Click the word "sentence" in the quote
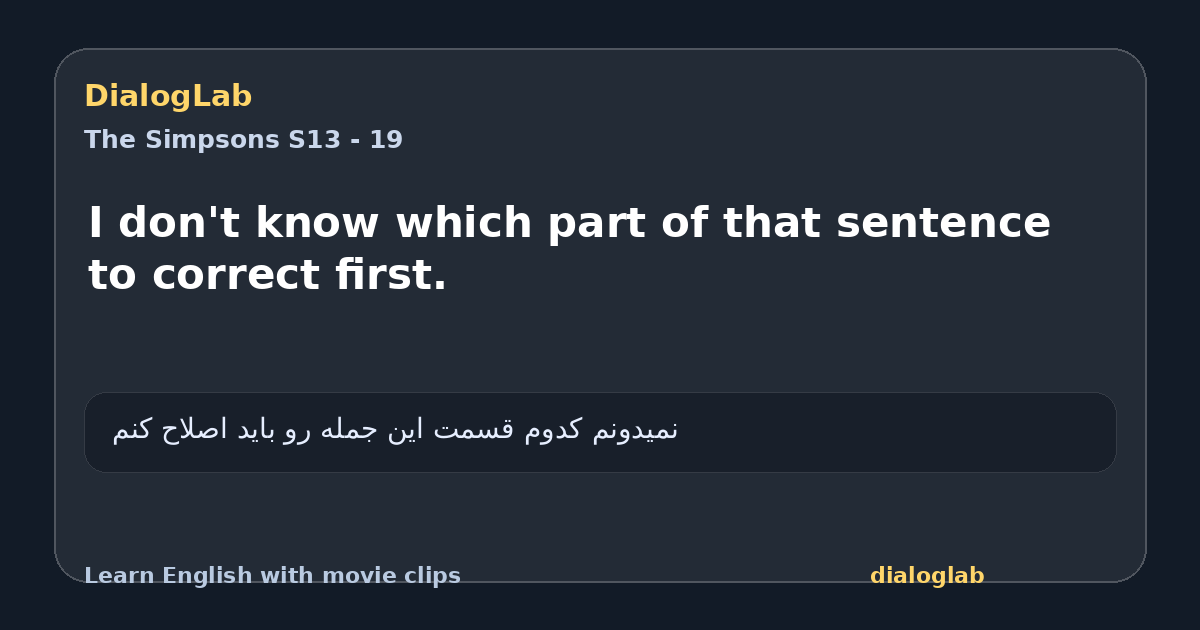 [x=943, y=223]
